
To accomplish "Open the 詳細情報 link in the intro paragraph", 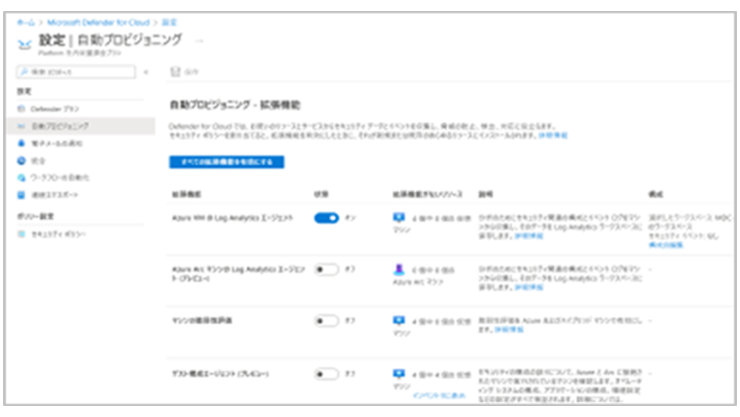I will 553,135.
